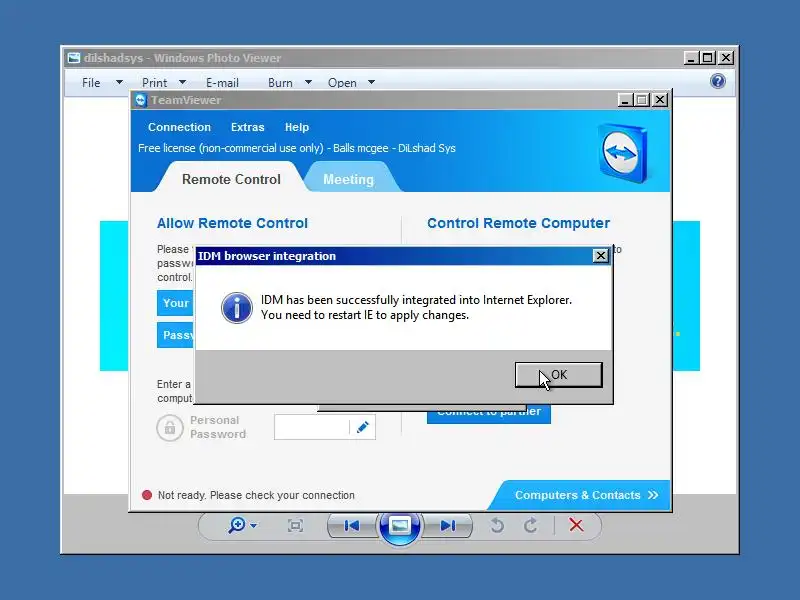Click the Personal Password lock icon

[x=170, y=428]
